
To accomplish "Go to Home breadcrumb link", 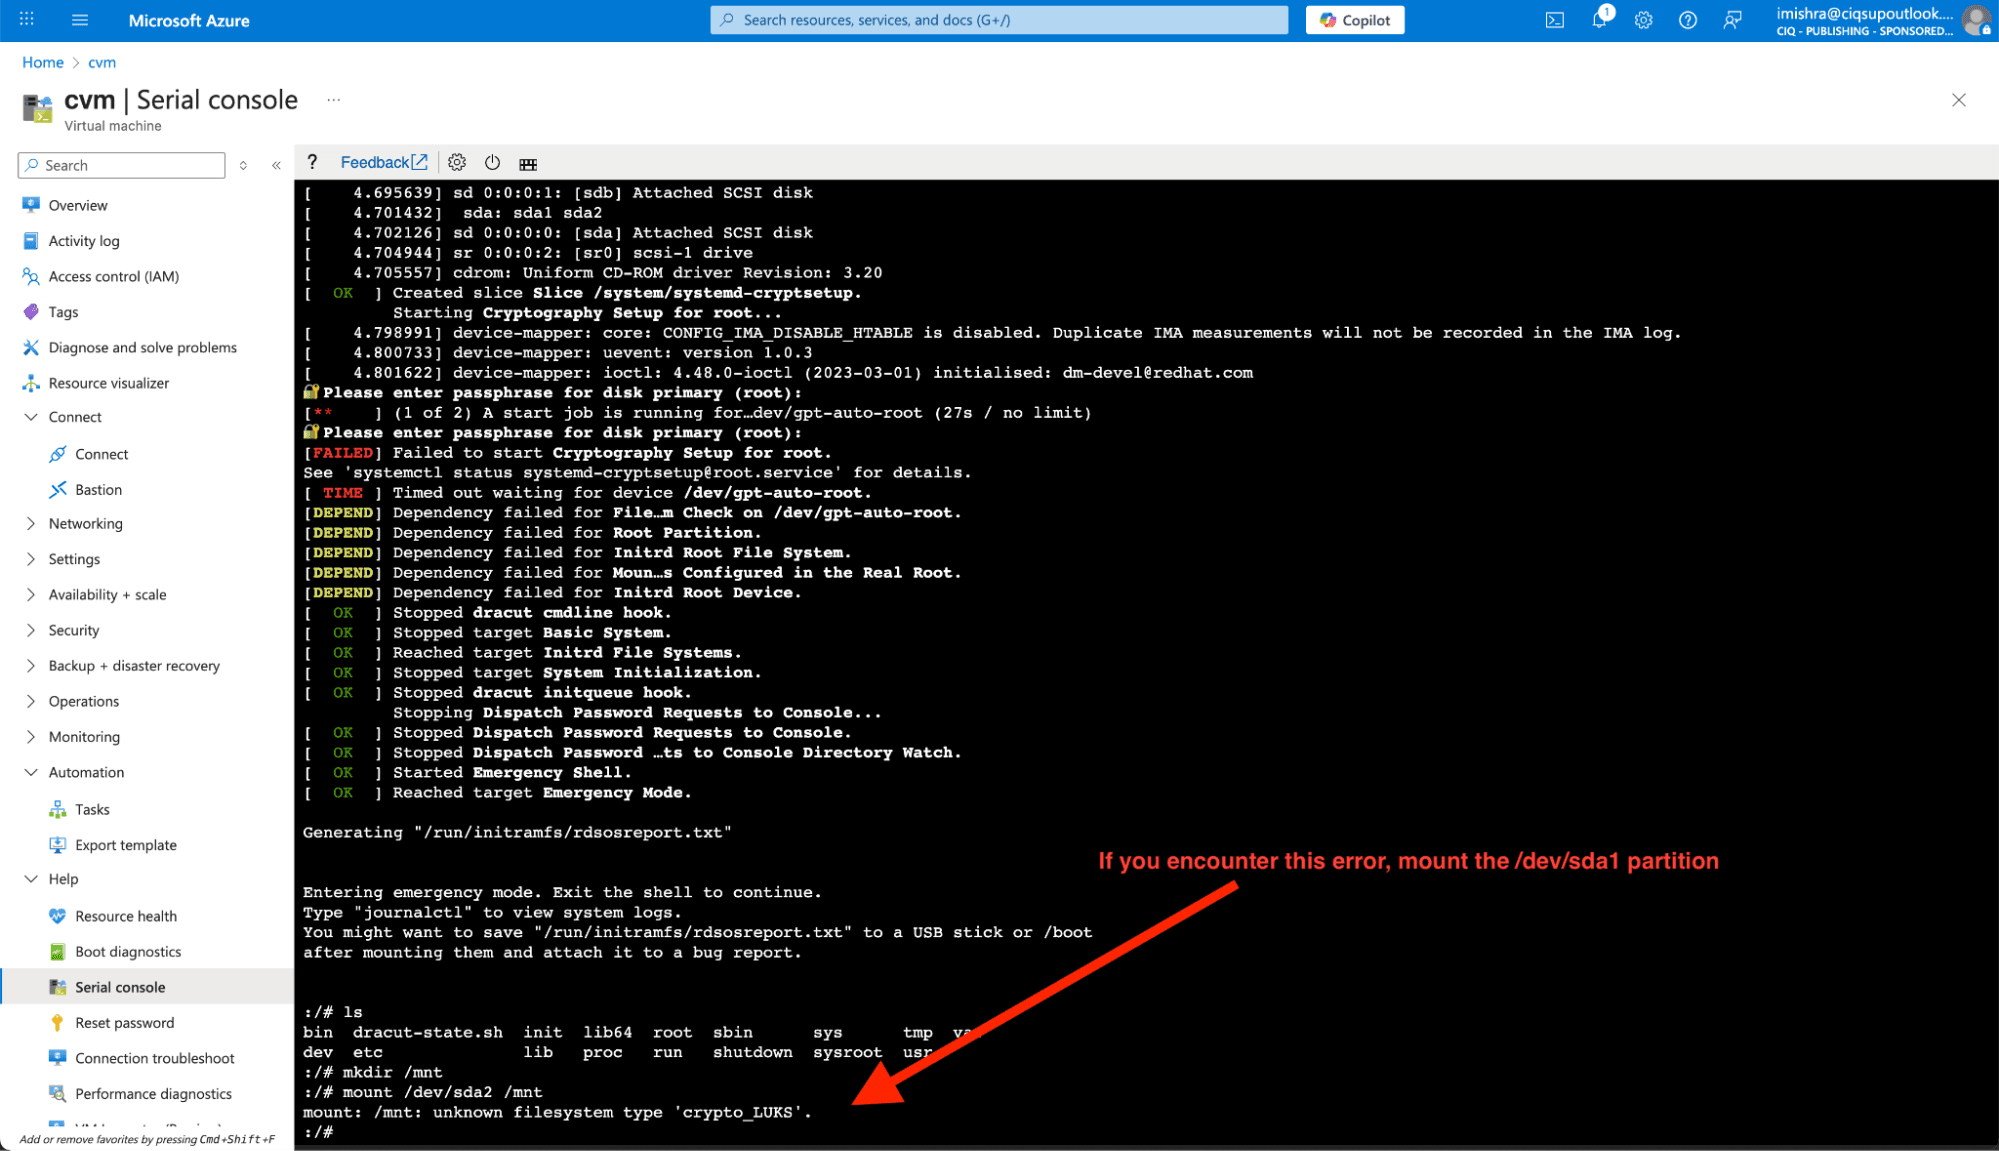I will click(43, 62).
